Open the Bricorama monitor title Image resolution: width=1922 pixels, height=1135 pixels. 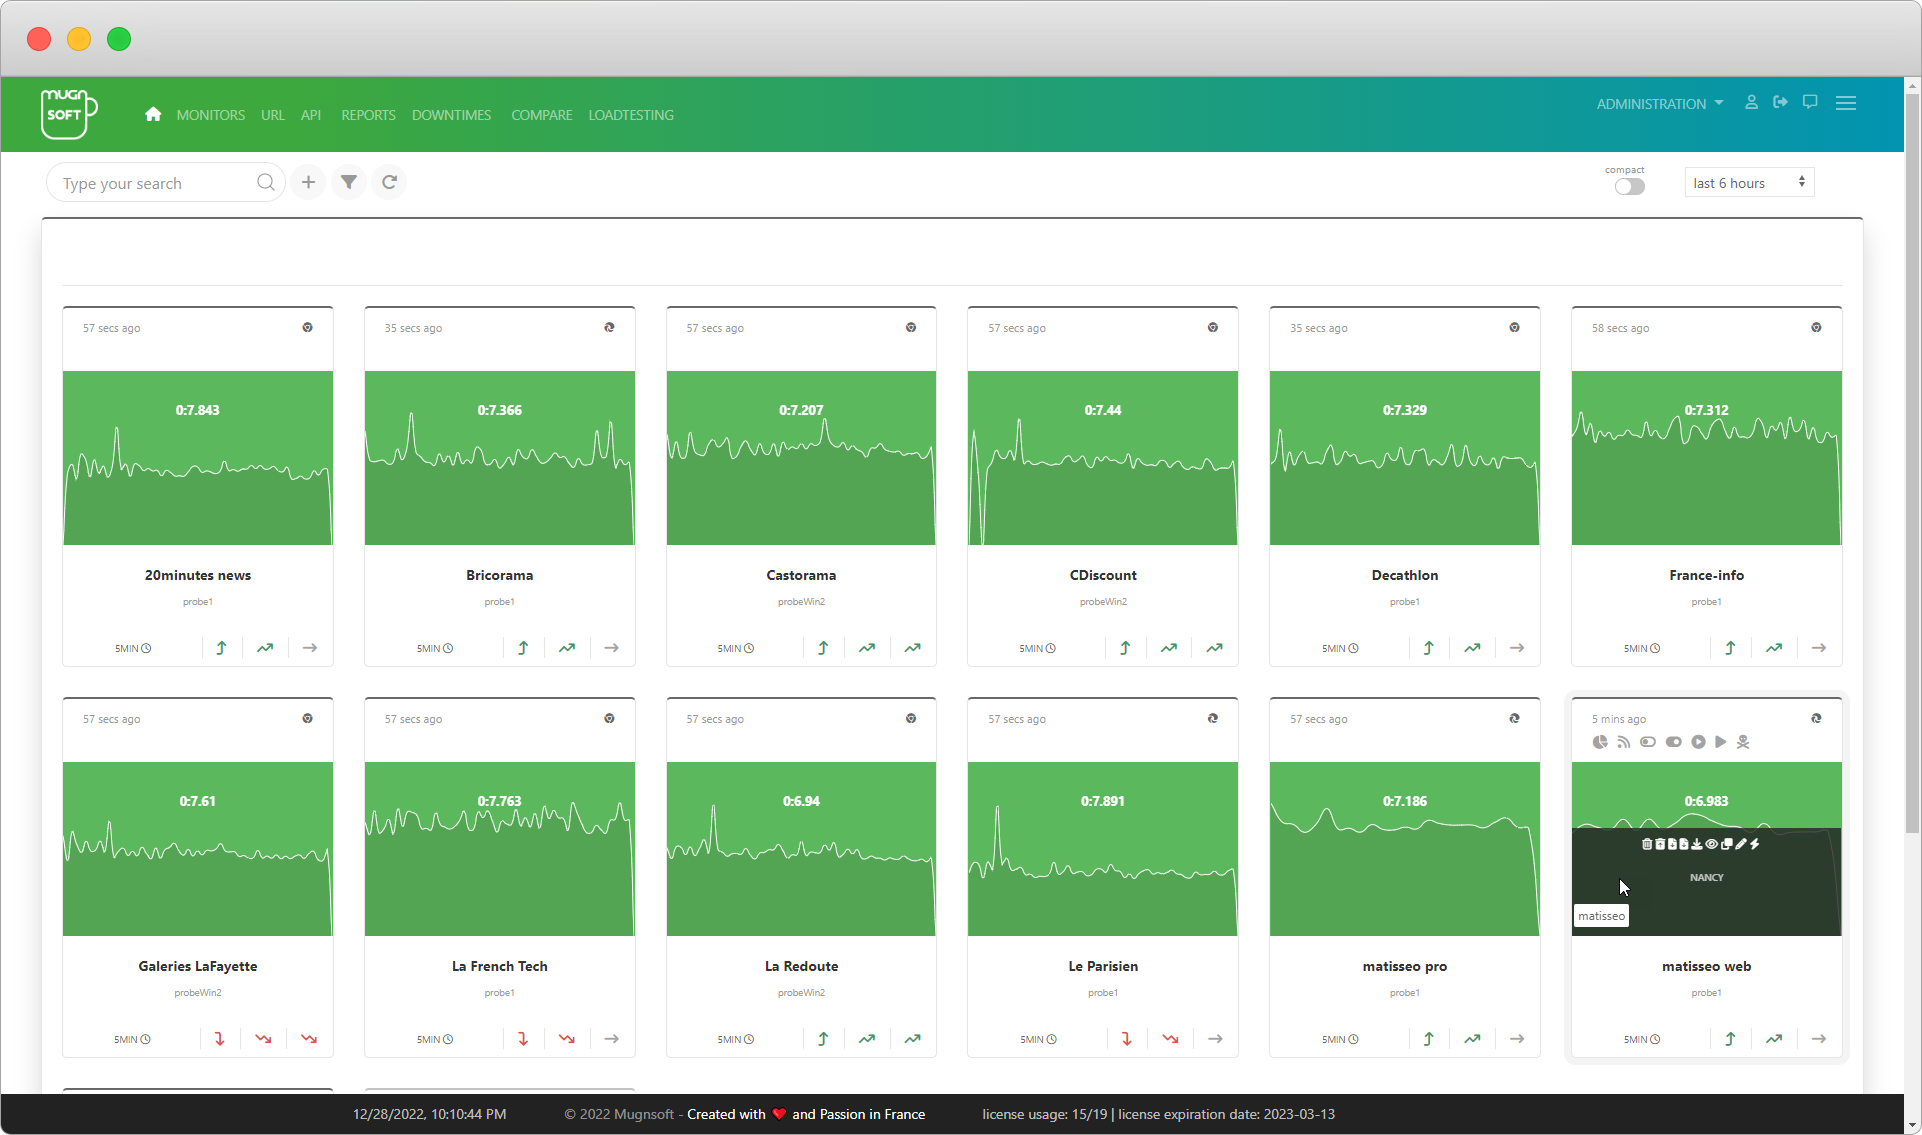click(499, 575)
